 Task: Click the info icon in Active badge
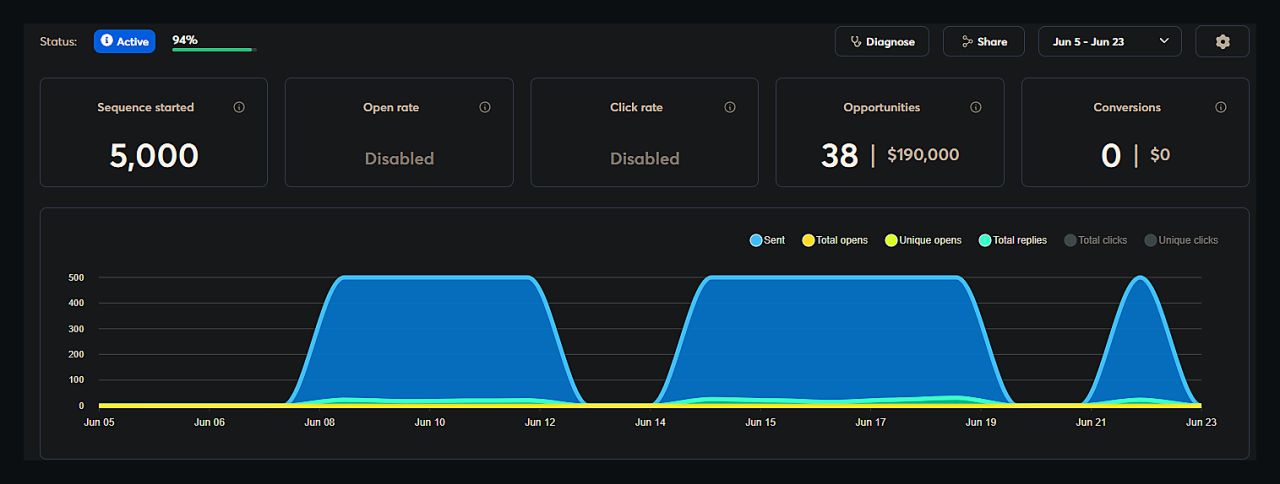(107, 41)
